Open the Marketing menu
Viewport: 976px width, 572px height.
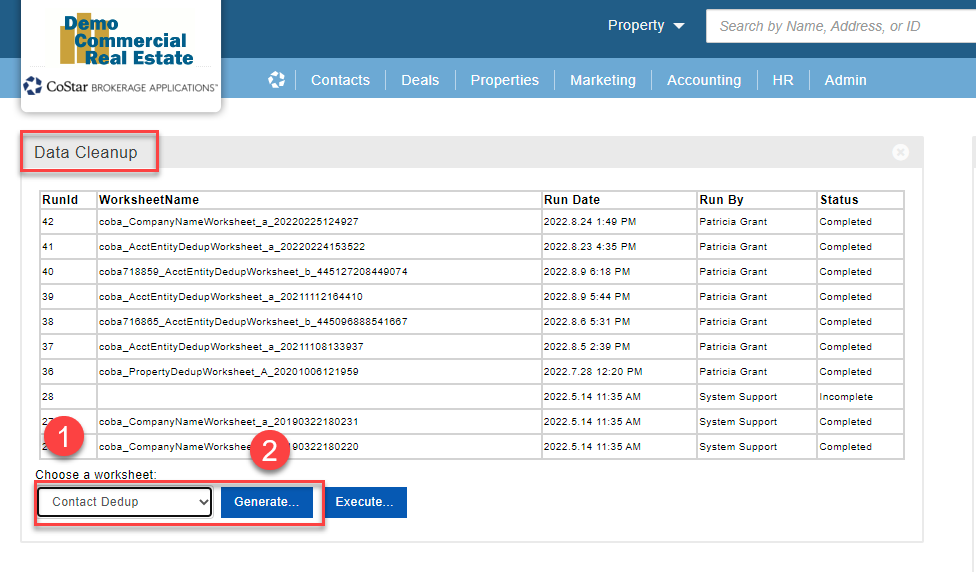click(x=602, y=80)
